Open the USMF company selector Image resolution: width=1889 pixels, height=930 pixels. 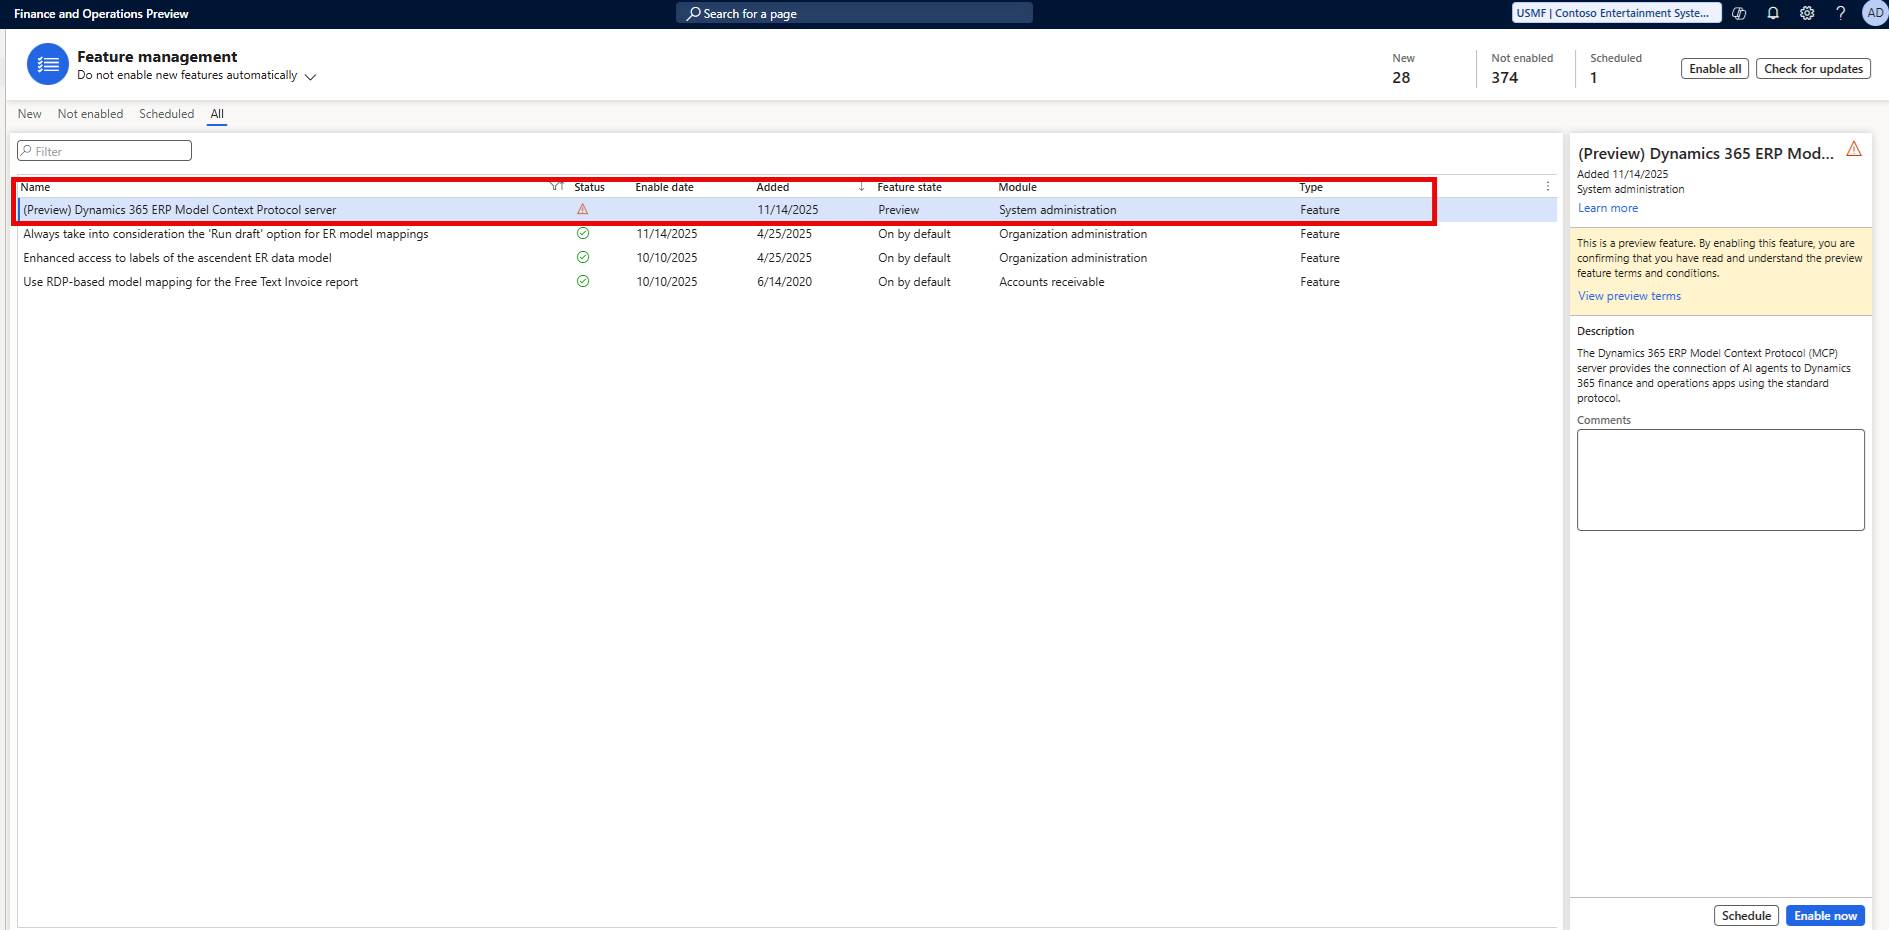(1617, 13)
